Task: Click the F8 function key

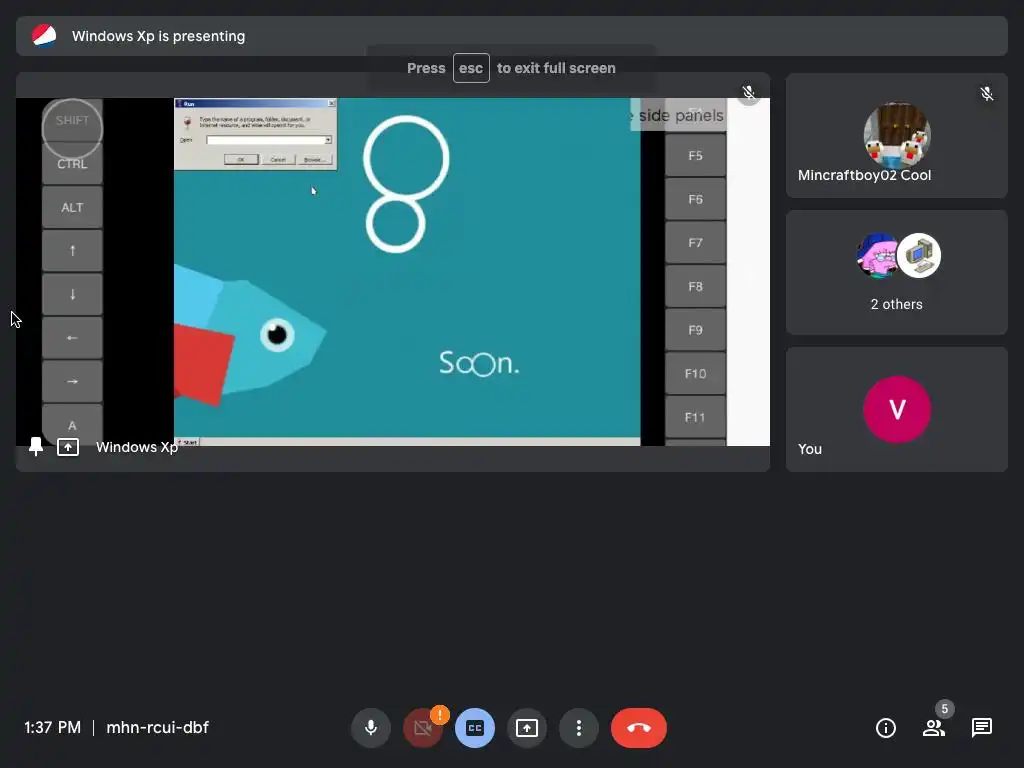Action: [x=696, y=286]
